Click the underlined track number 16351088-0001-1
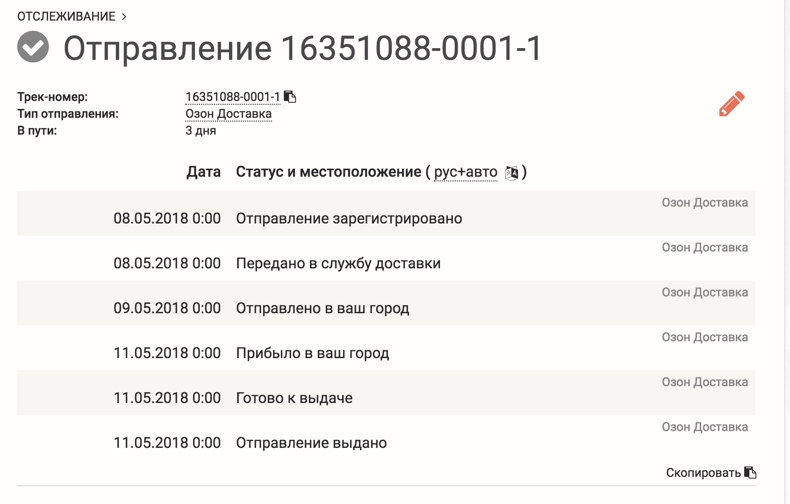Image resolution: width=790 pixels, height=504 pixels. [232, 96]
